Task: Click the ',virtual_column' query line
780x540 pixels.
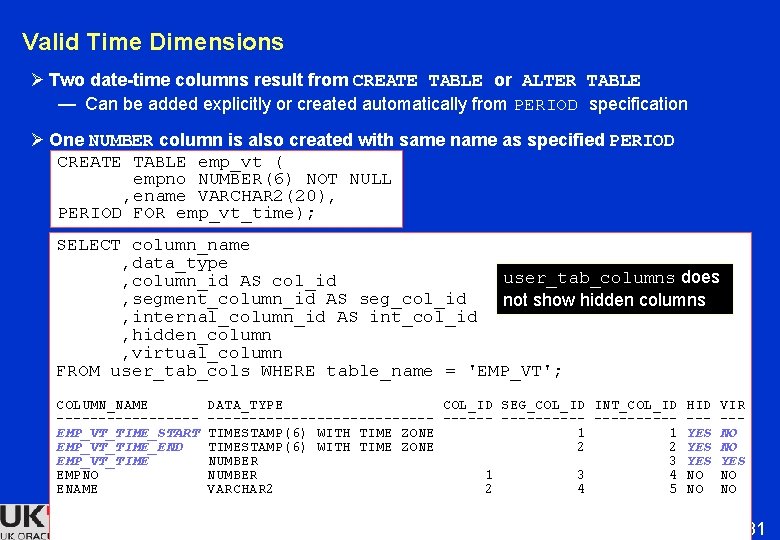Action: (x=202, y=353)
